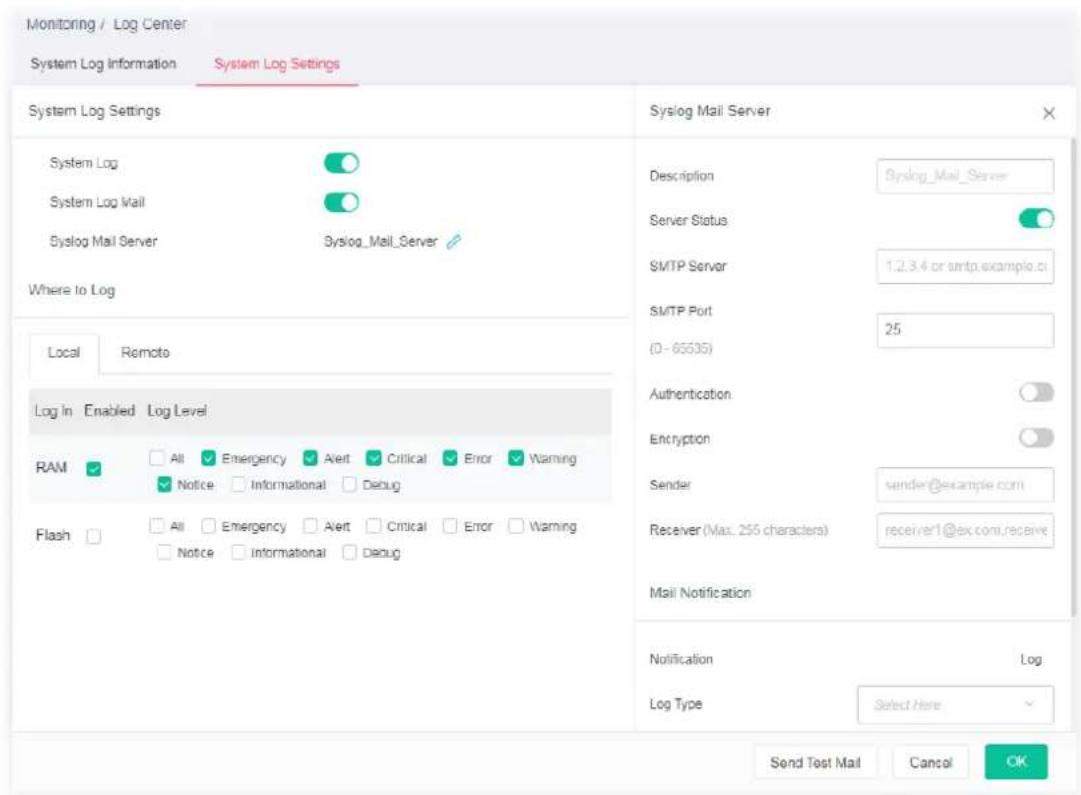This screenshot has width=1081, height=795.
Task: Enable the Authentication switch
Action: click(1036, 392)
